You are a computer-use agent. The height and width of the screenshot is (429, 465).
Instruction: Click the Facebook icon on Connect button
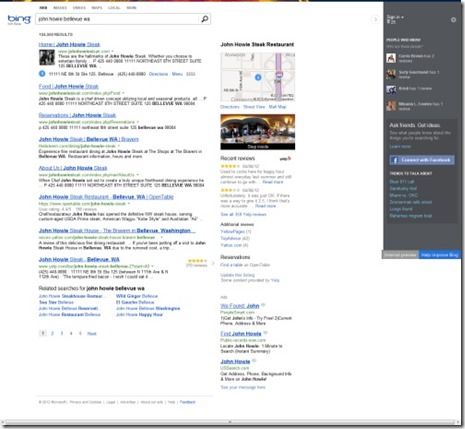395,160
